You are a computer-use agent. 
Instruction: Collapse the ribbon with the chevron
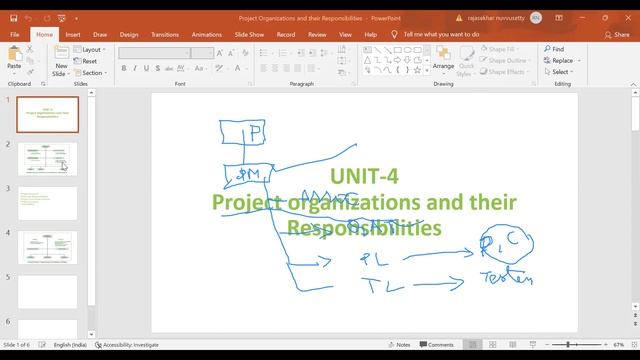633,84
